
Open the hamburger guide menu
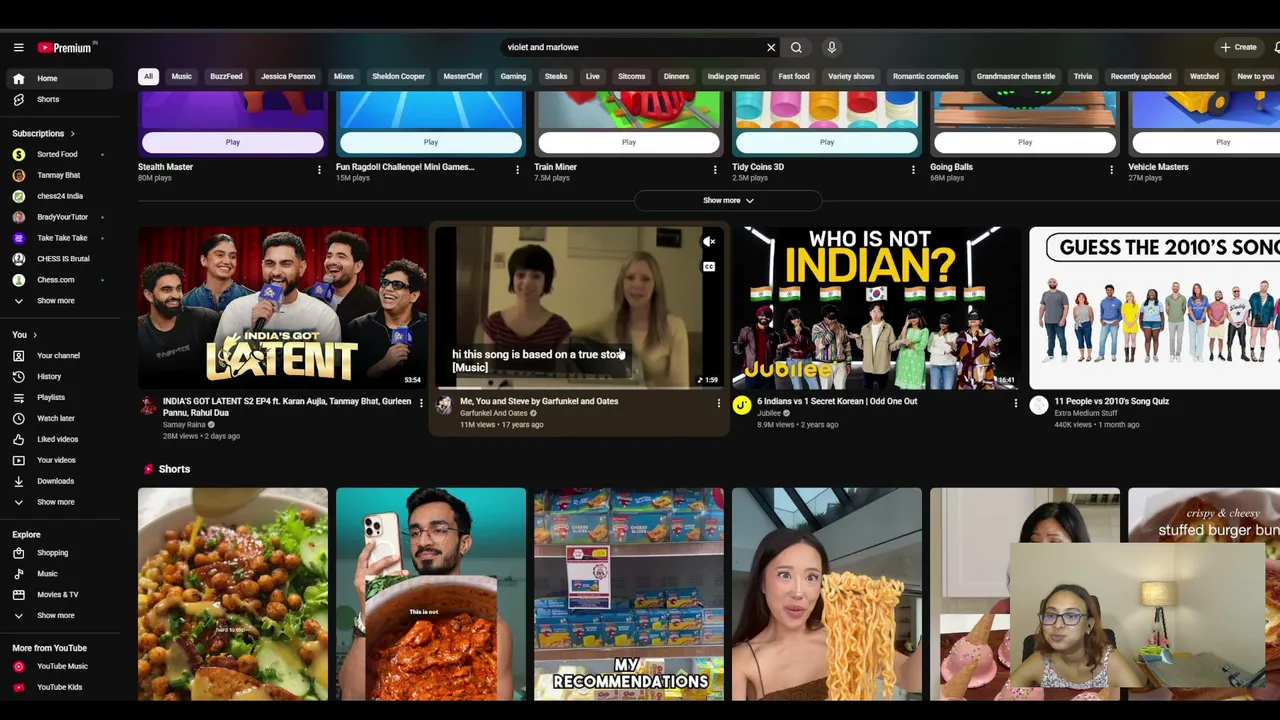[x=18, y=47]
